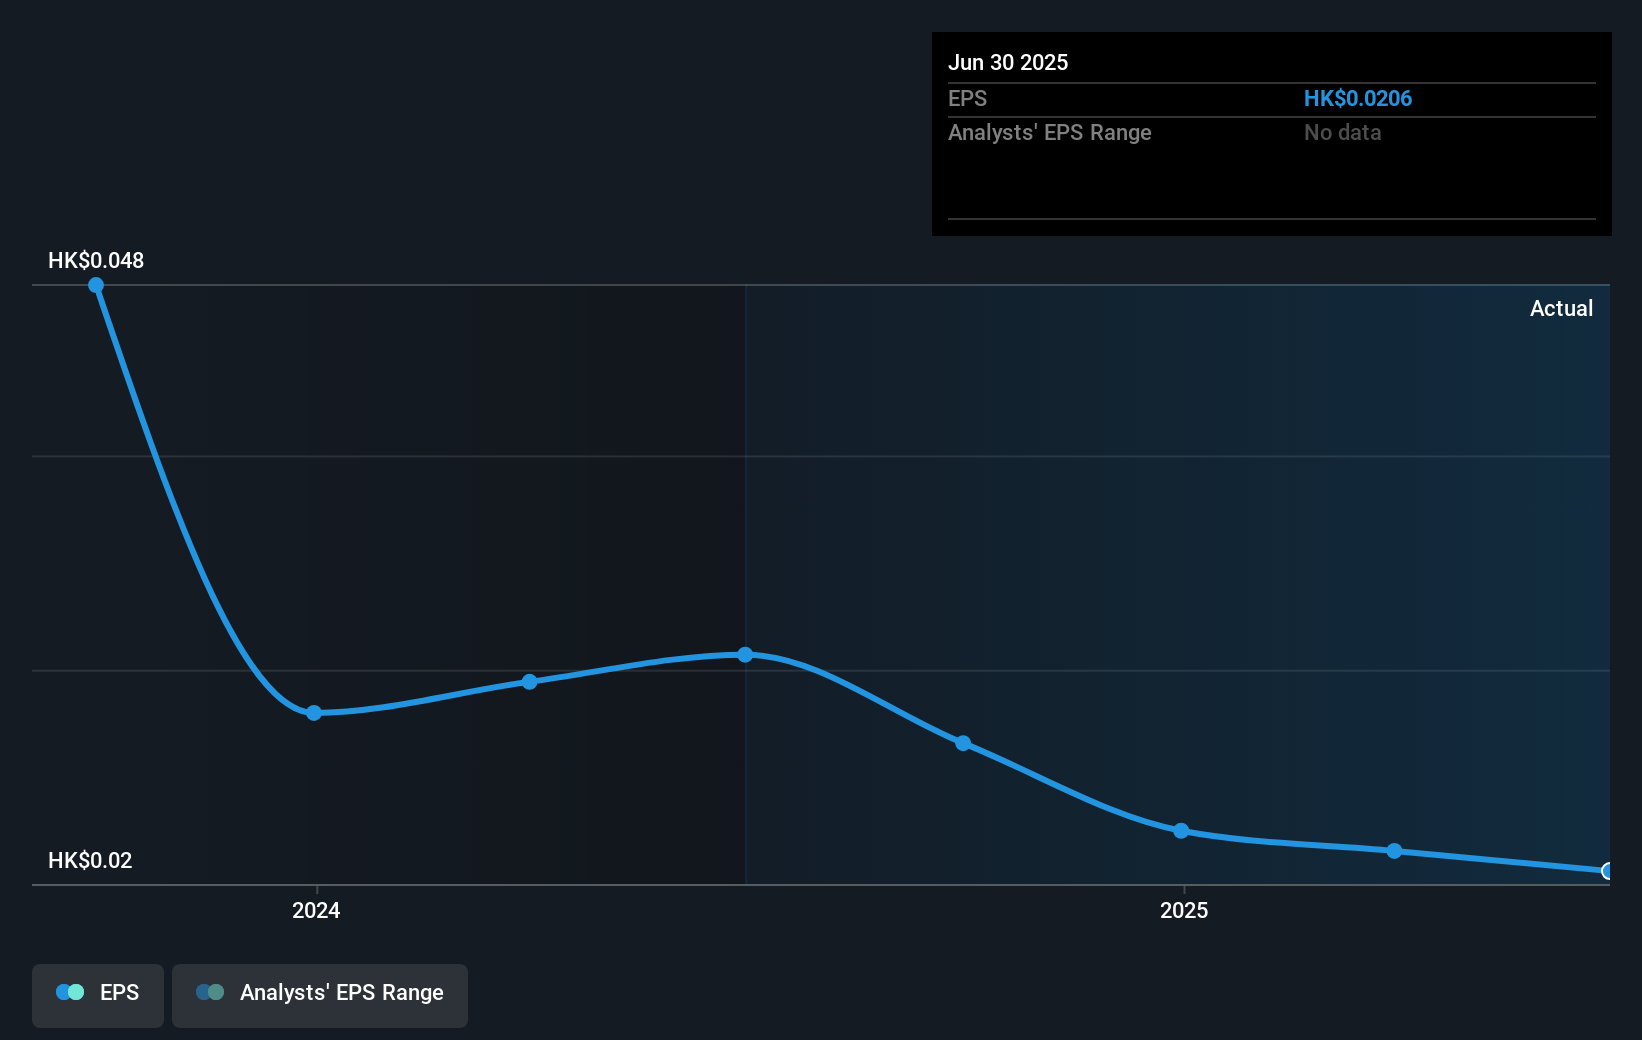Select the EPS point before 2025
This screenshot has height=1040, width=1642.
tap(963, 743)
